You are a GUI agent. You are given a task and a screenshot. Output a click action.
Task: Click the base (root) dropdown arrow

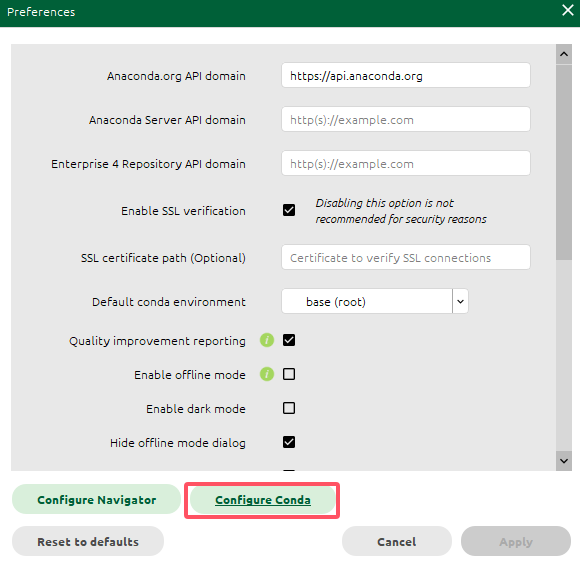pyautogui.click(x=460, y=301)
